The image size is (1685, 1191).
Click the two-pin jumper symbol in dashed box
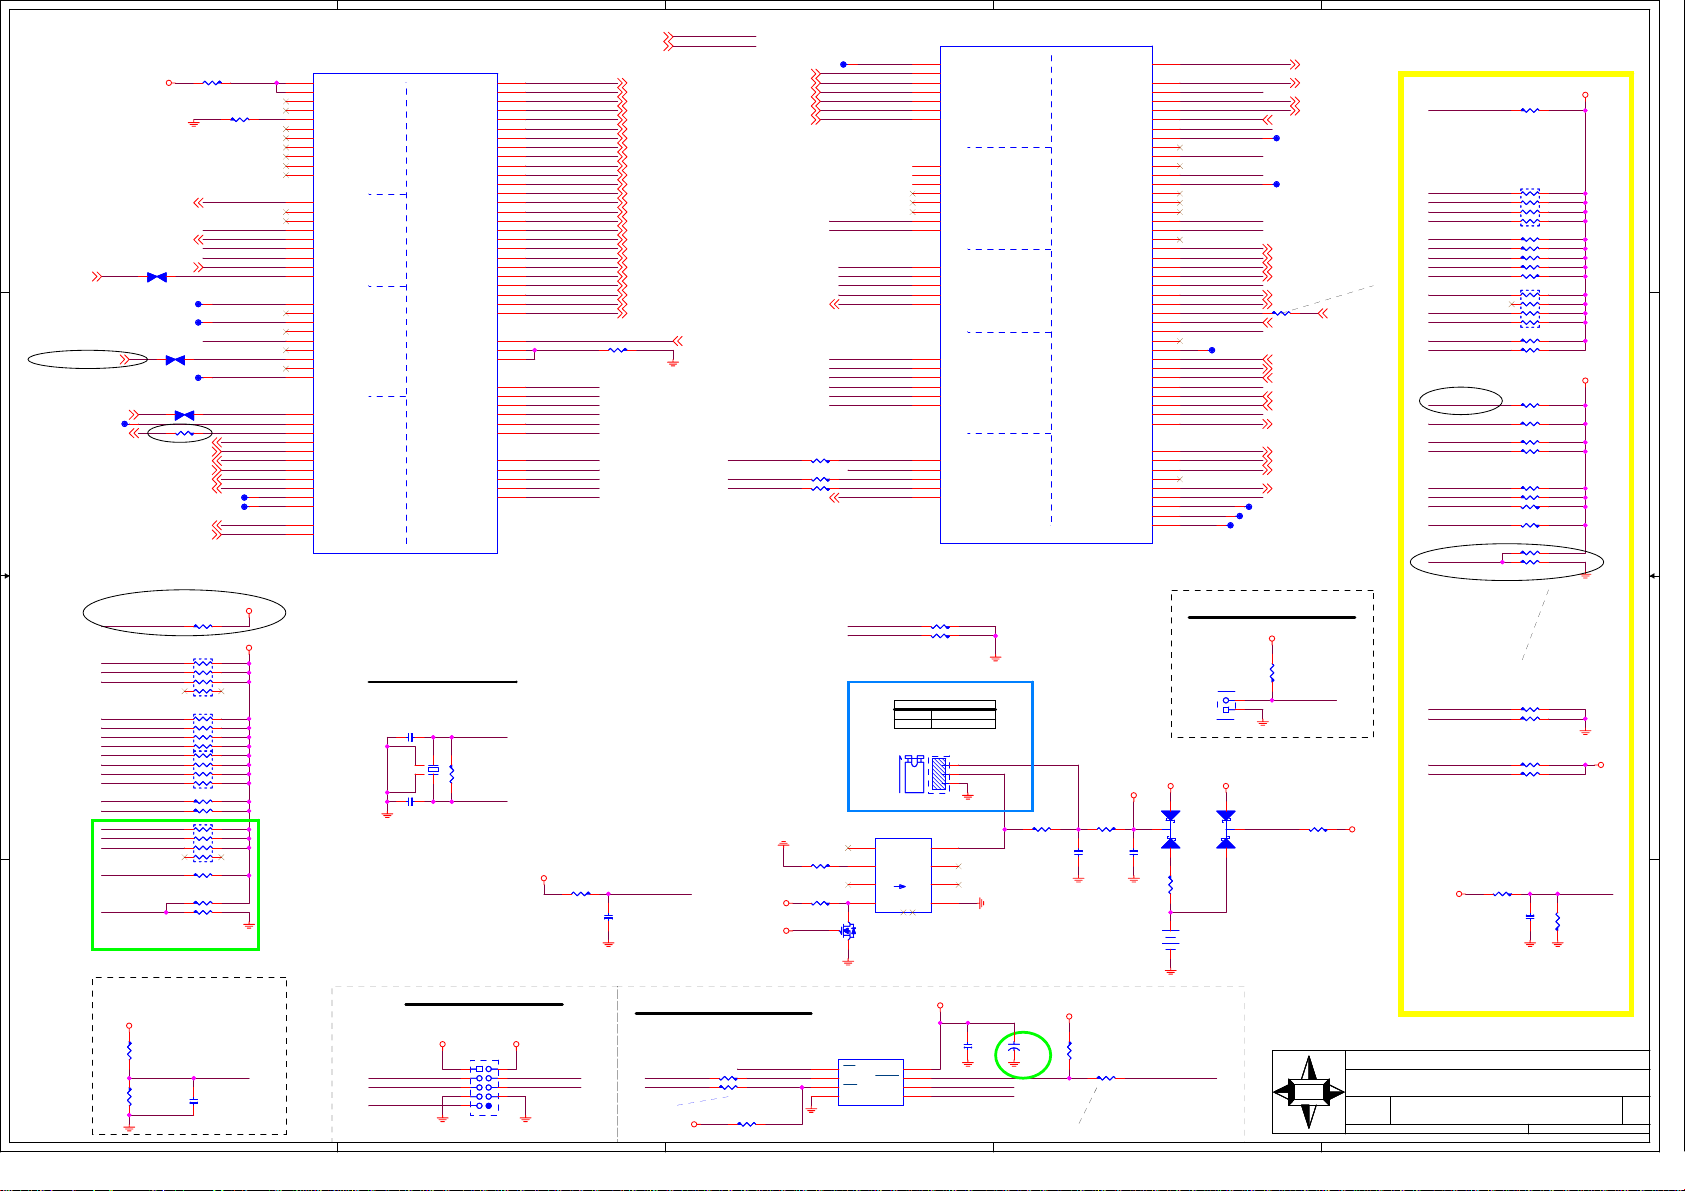[x=1226, y=705]
